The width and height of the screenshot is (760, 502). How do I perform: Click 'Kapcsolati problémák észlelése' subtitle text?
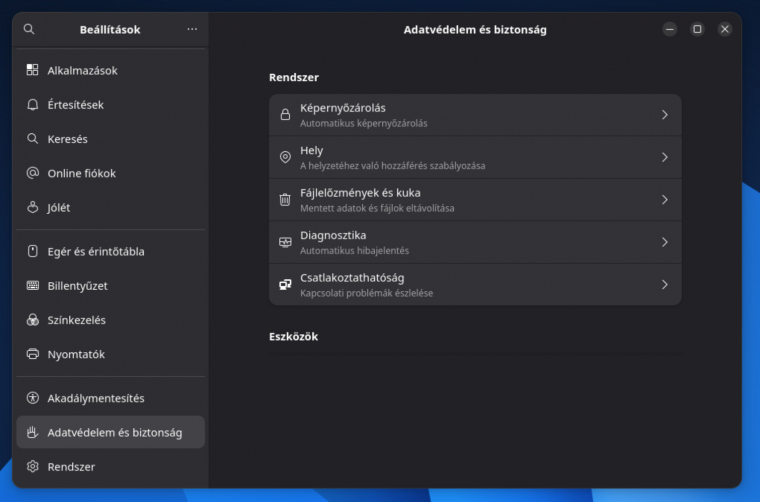366,293
